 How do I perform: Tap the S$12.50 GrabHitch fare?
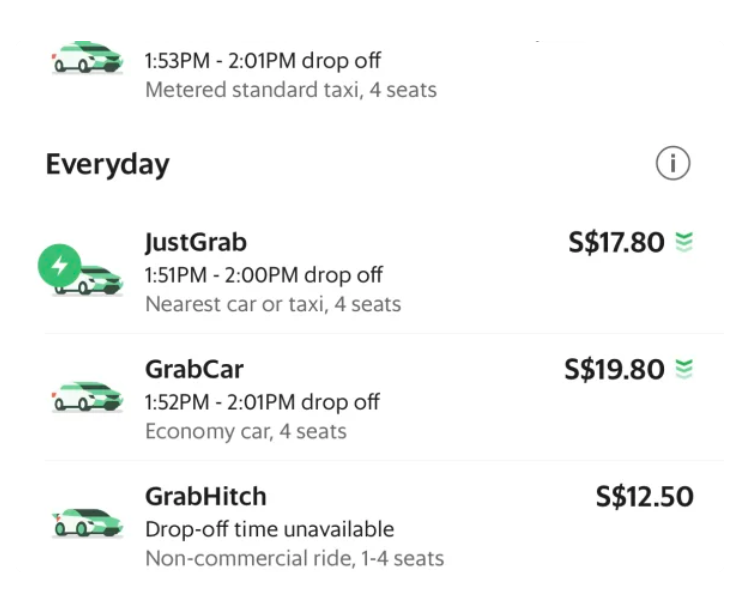pos(645,496)
